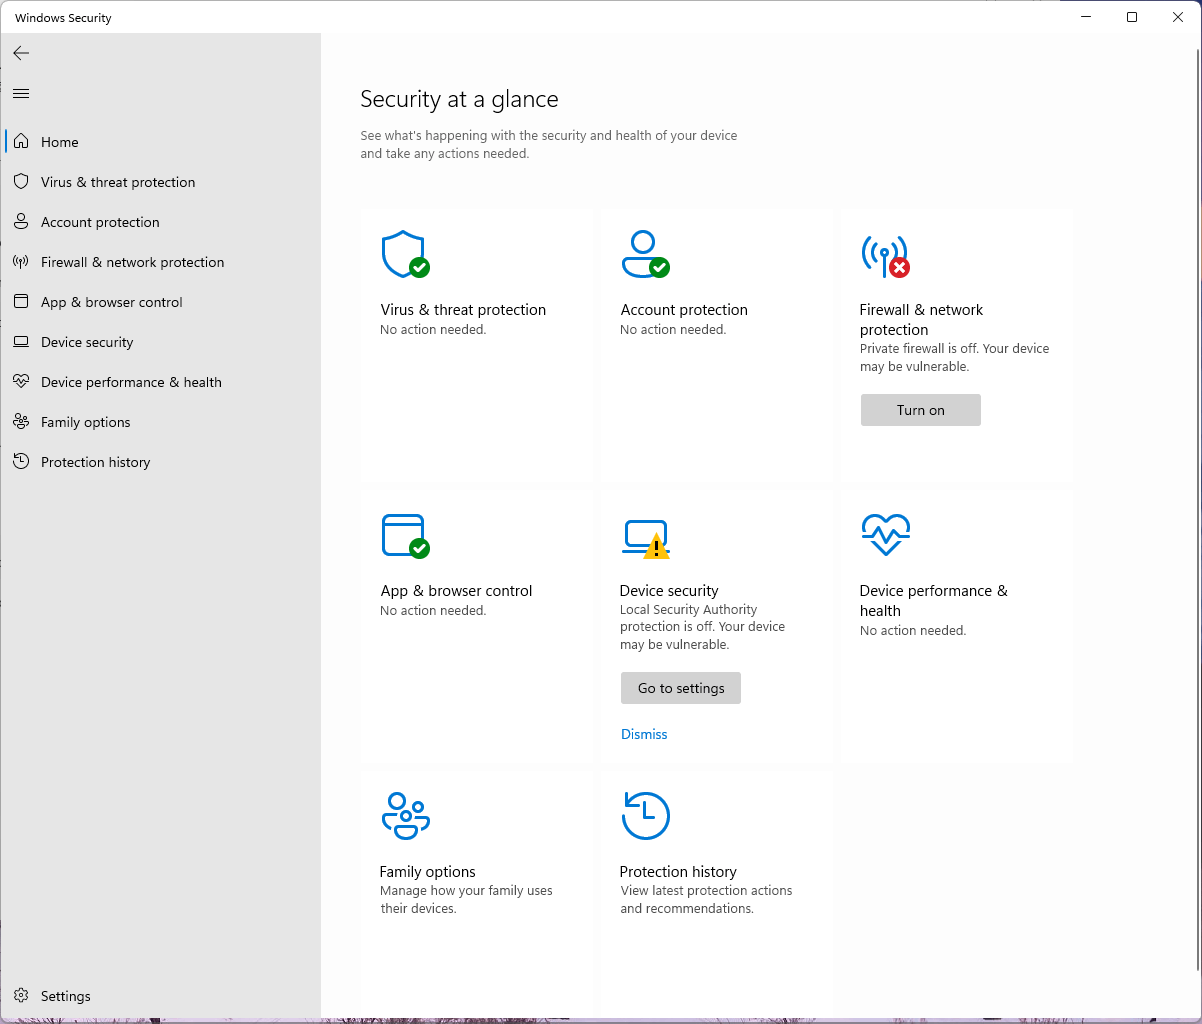Open the large Family options people icon
The width and height of the screenshot is (1202, 1024).
click(x=405, y=815)
